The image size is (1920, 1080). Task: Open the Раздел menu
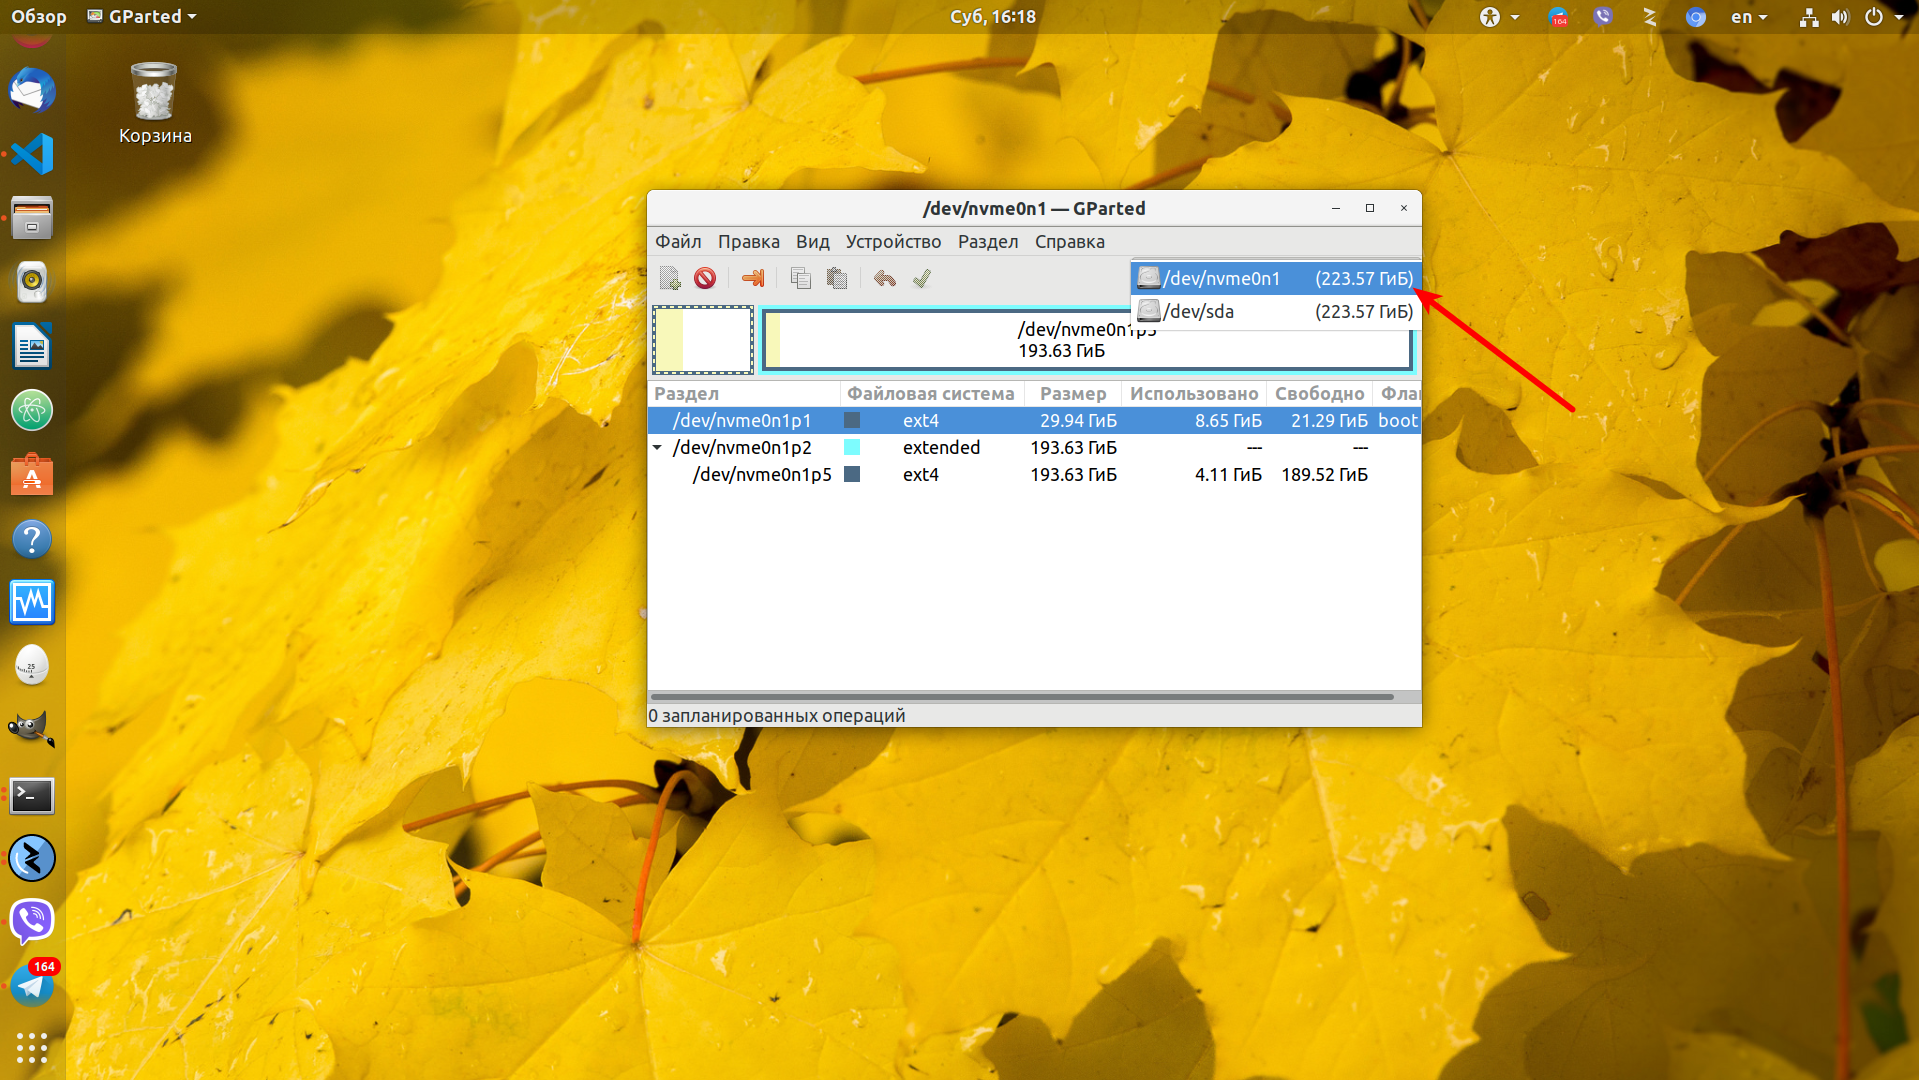(x=988, y=241)
